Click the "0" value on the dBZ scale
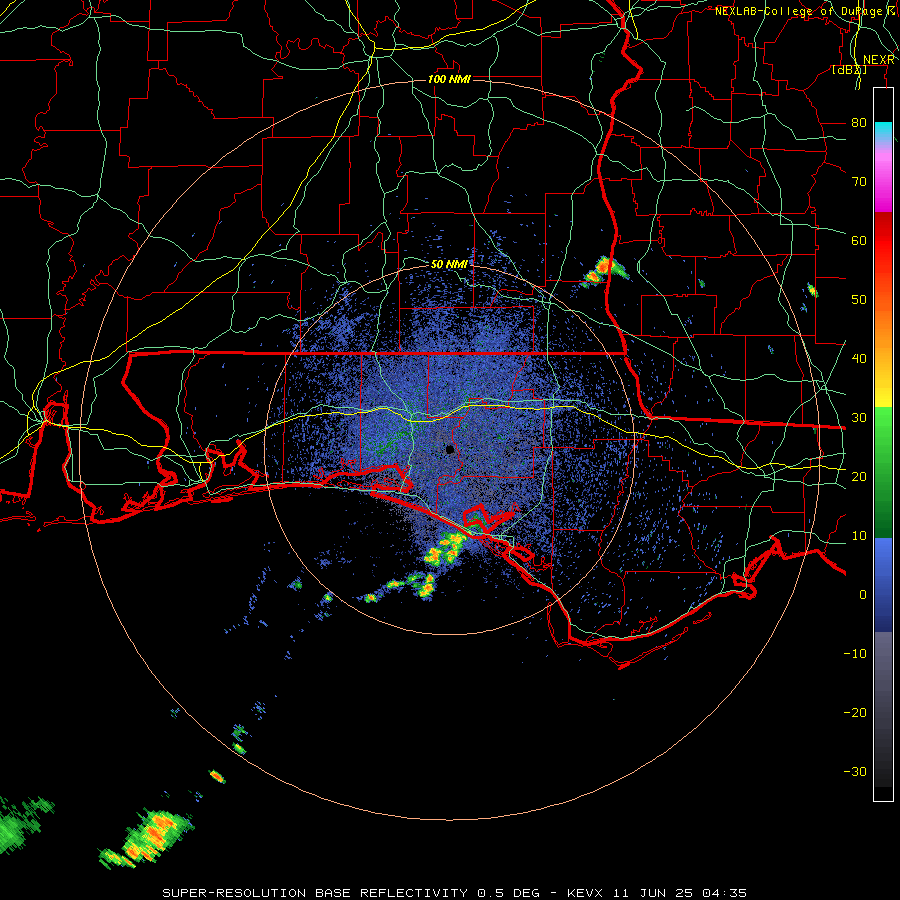Screen dimensions: 900x900 pos(863,595)
